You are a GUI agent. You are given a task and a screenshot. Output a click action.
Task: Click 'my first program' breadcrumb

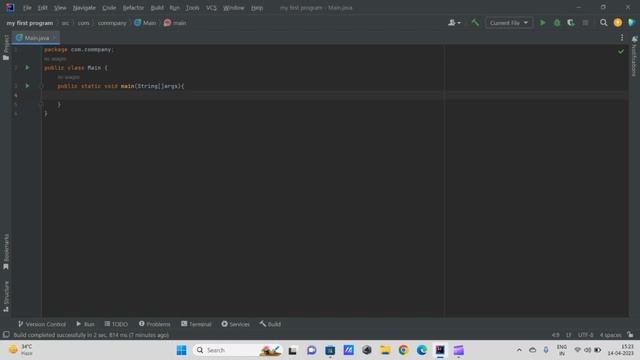pyautogui.click(x=30, y=23)
